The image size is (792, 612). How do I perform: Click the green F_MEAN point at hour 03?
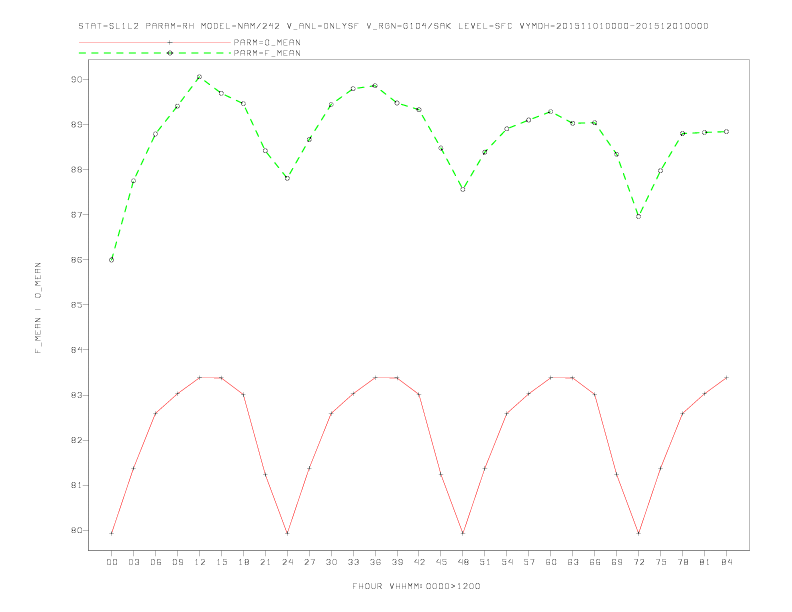click(133, 181)
